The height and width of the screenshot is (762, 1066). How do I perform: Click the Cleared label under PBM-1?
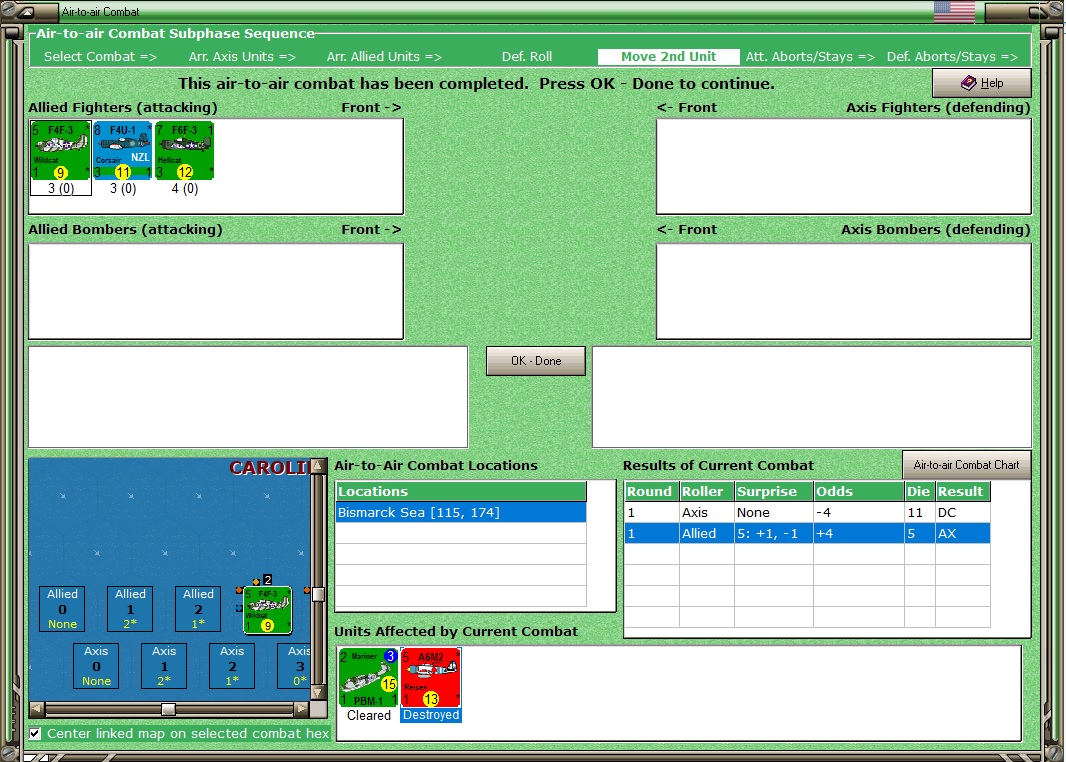tap(368, 715)
